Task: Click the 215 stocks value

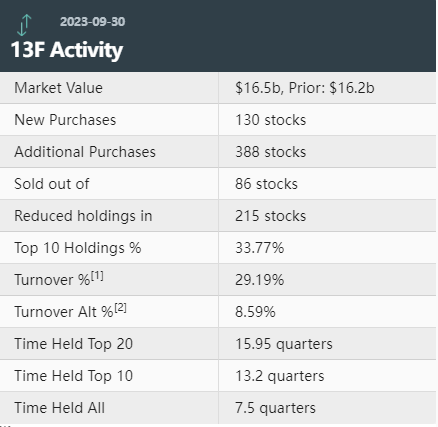Action: tap(270, 216)
